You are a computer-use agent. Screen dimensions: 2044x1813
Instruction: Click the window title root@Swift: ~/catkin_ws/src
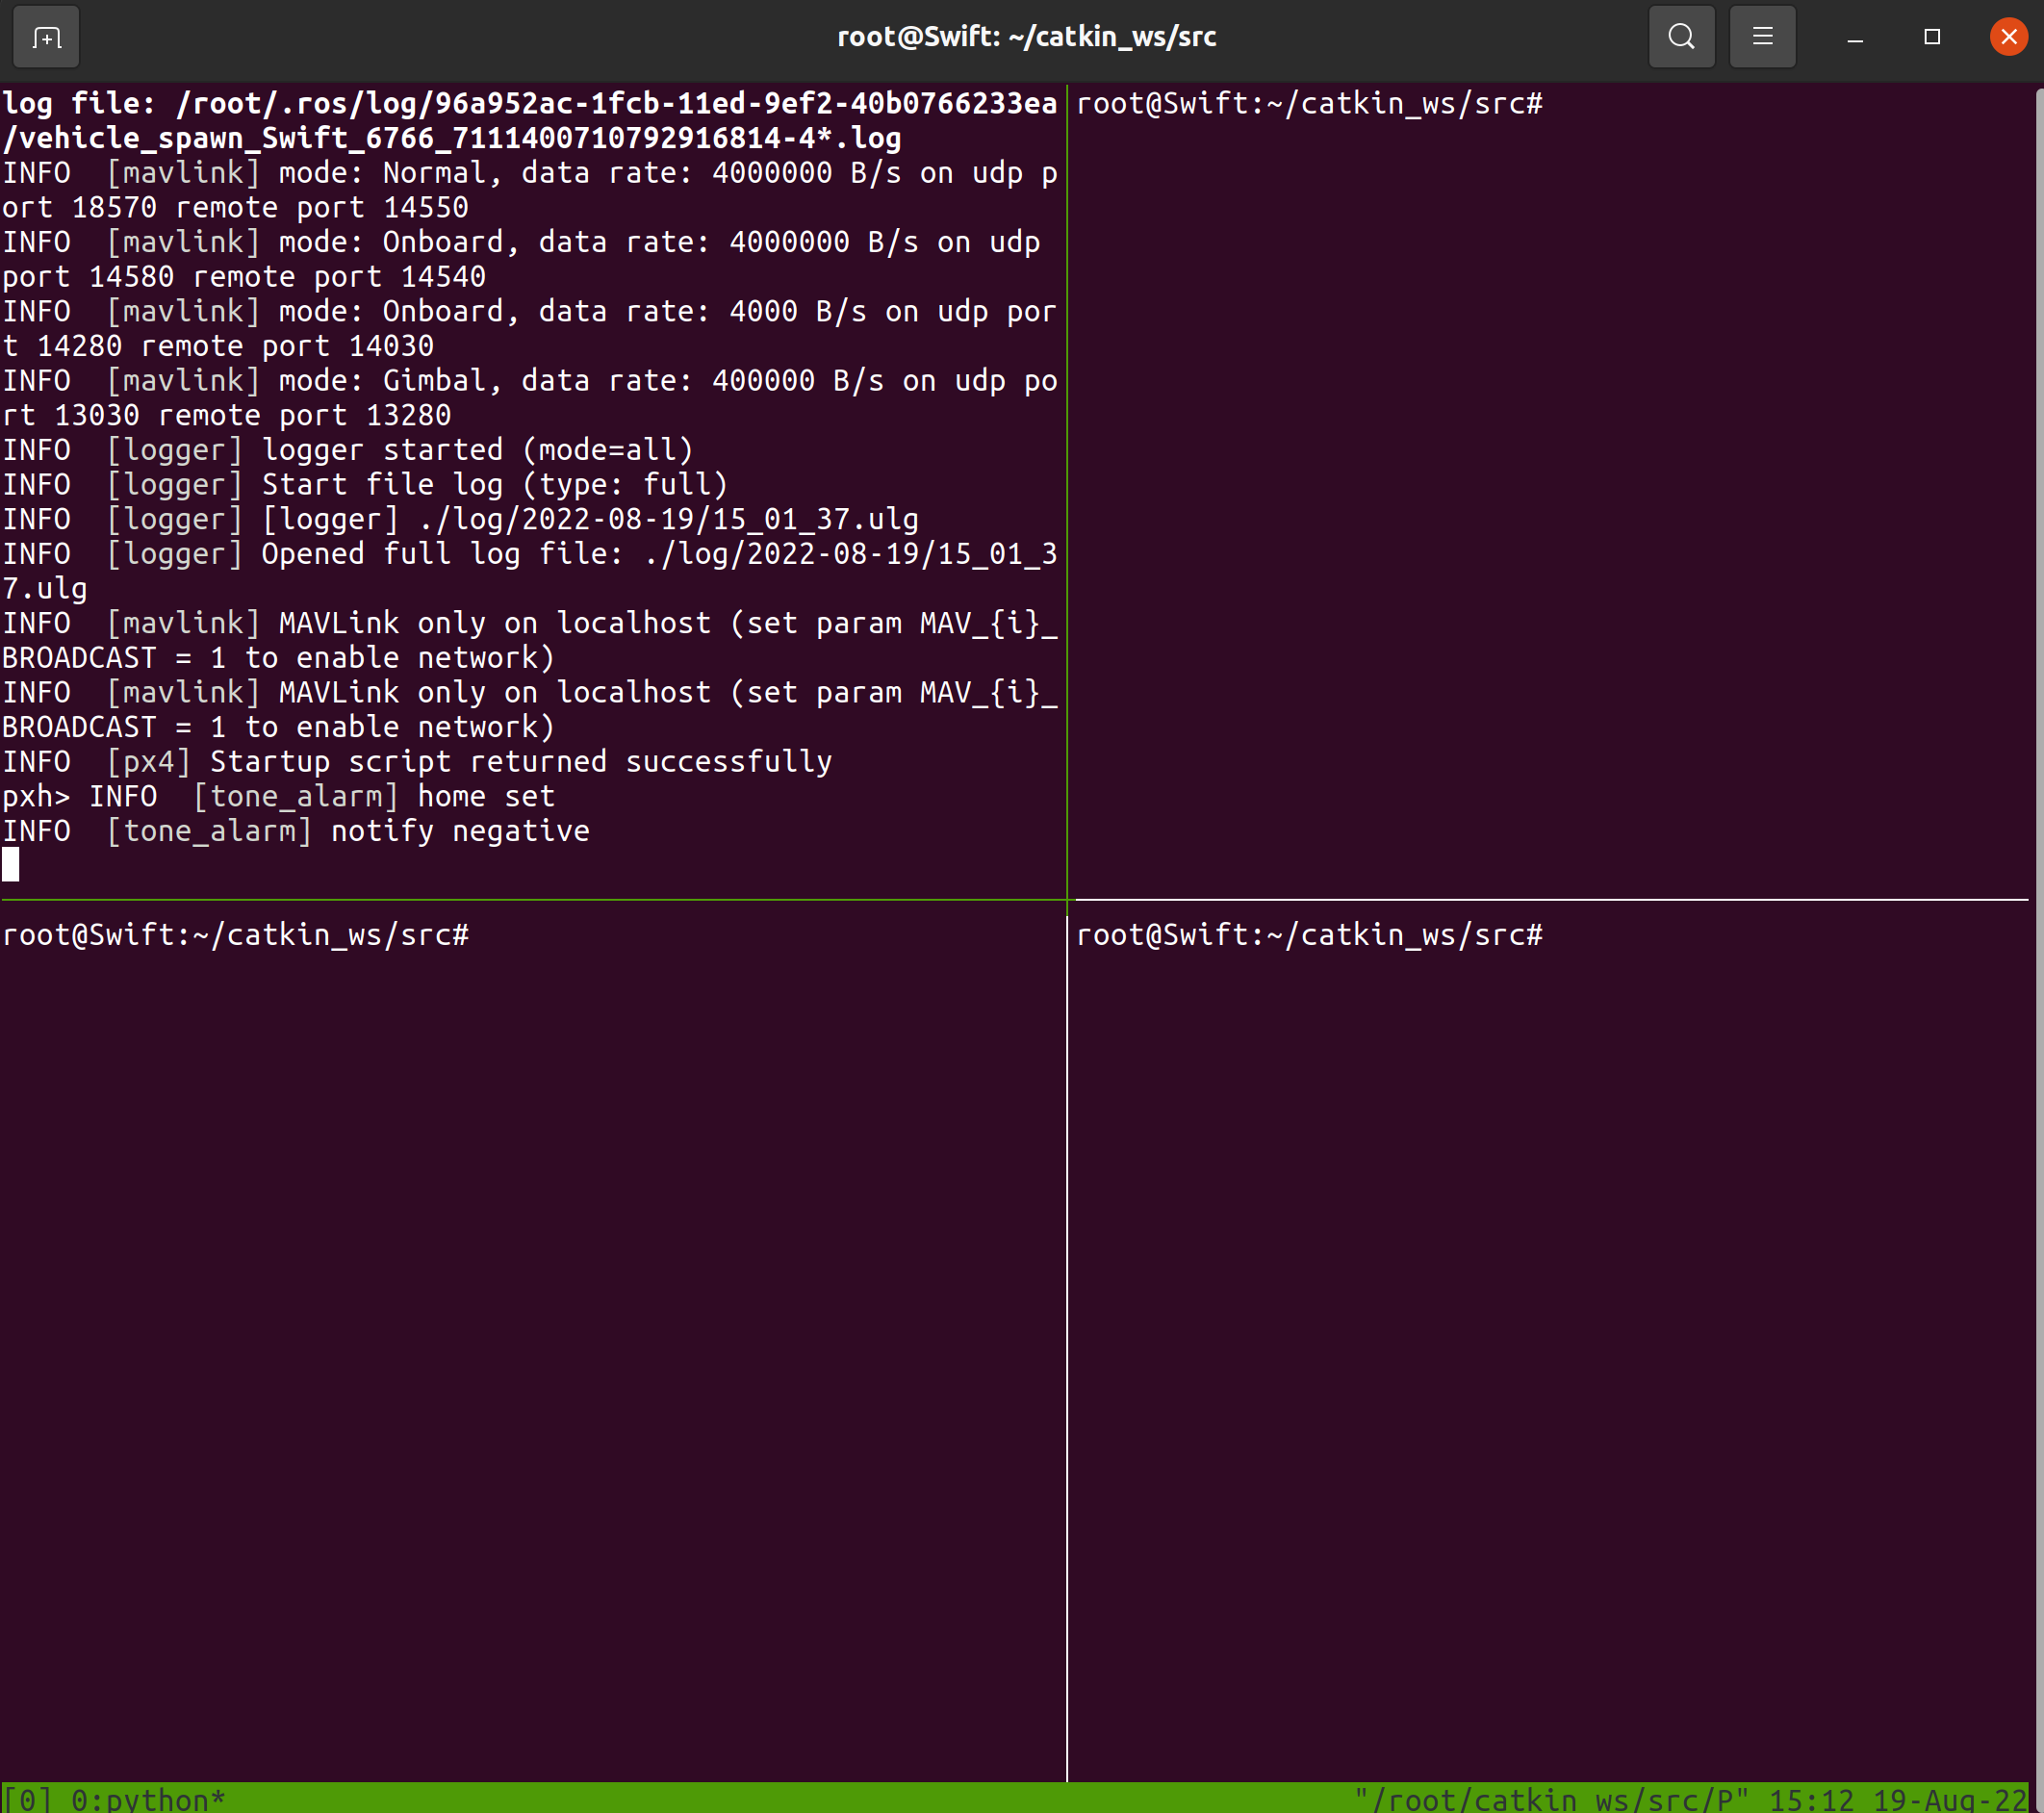click(1026, 37)
